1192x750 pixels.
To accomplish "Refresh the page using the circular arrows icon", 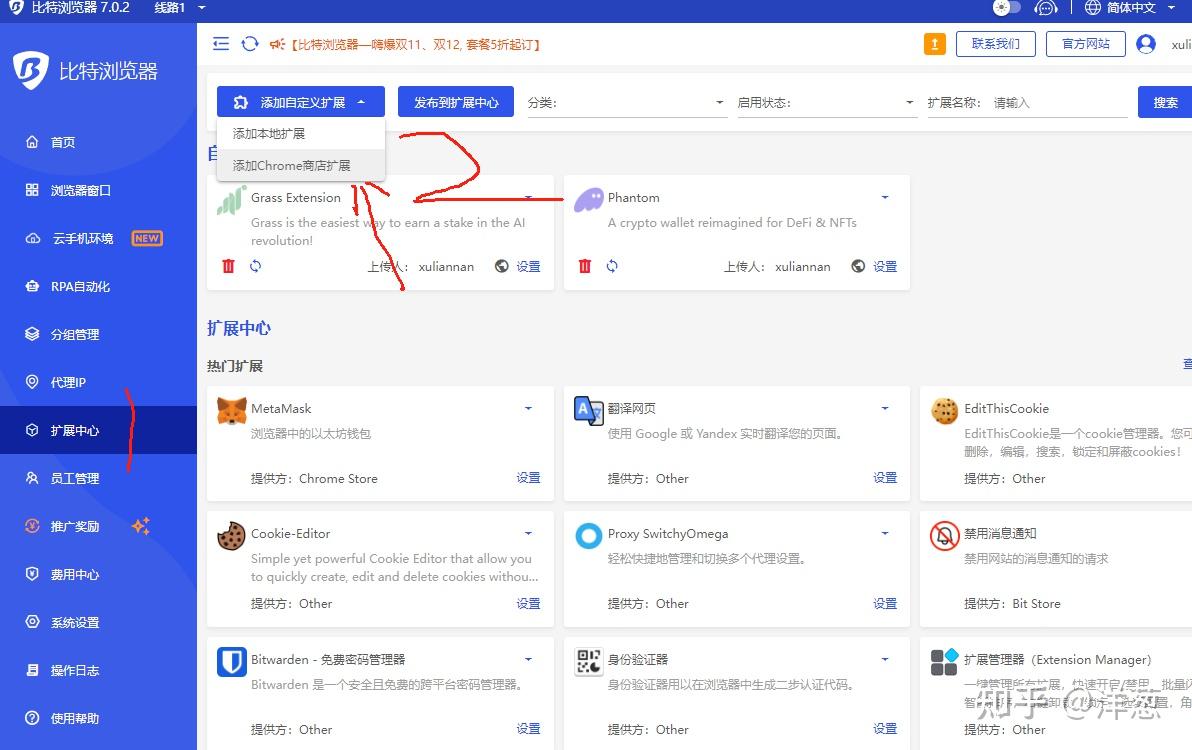I will [x=249, y=44].
